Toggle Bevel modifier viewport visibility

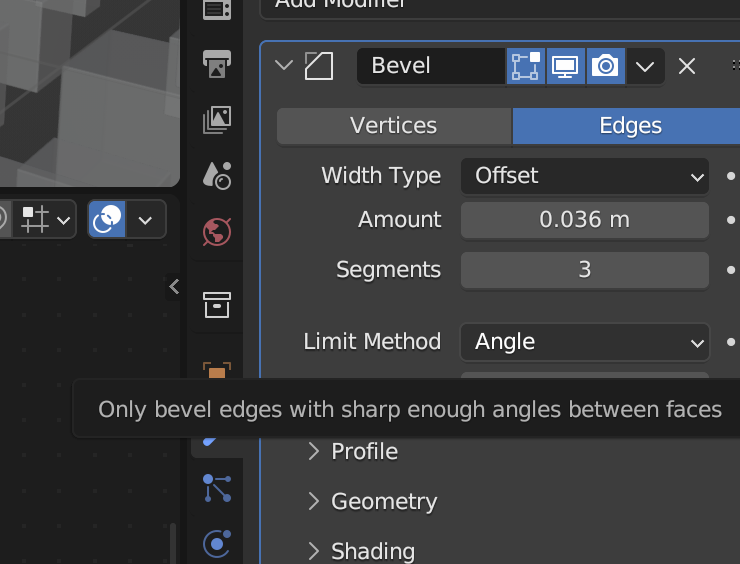point(565,66)
